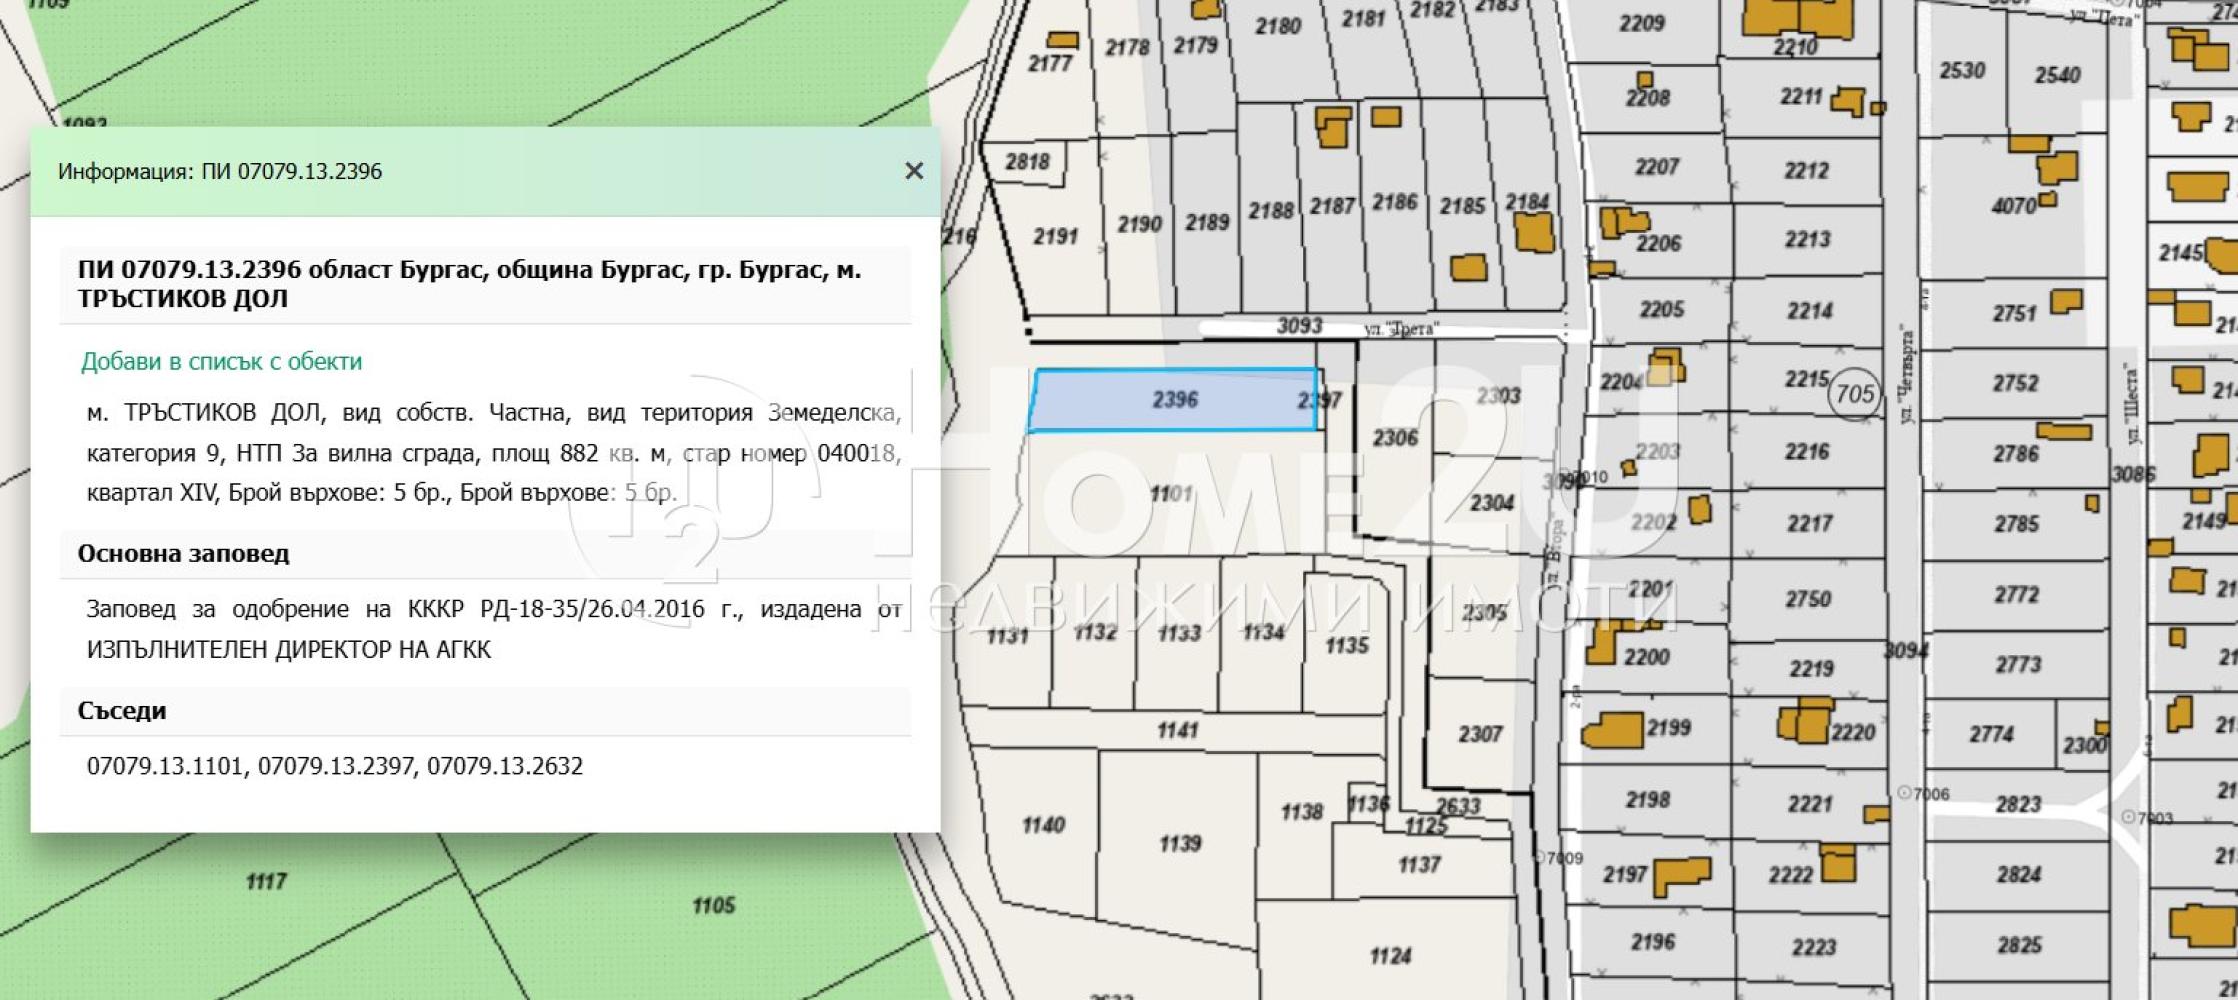This screenshot has height=1000, width=2238.
Task: Click the 'Основна заповед' section header
Action: pos(485,554)
